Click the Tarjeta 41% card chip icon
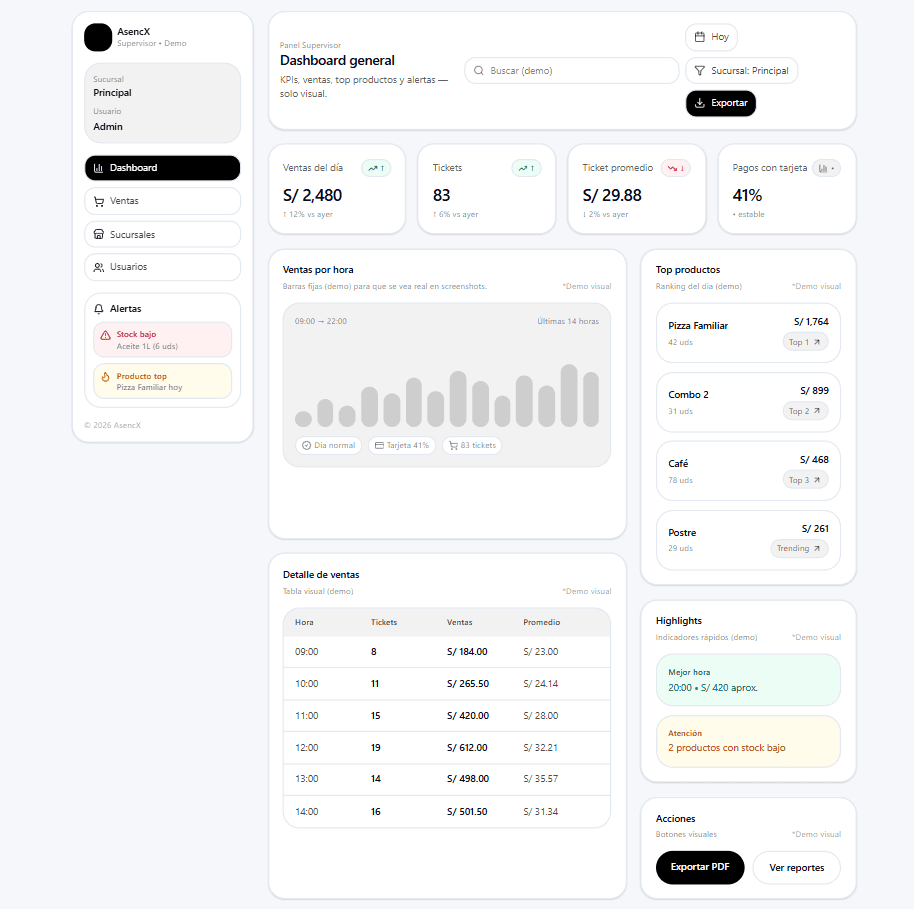The height and width of the screenshot is (909, 914). point(376,445)
